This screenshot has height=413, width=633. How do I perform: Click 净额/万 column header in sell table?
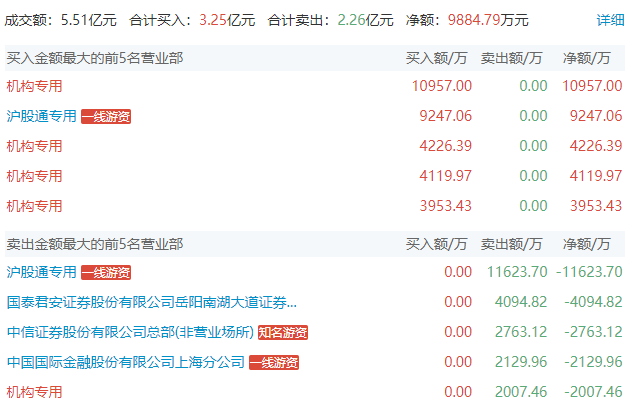[587, 244]
